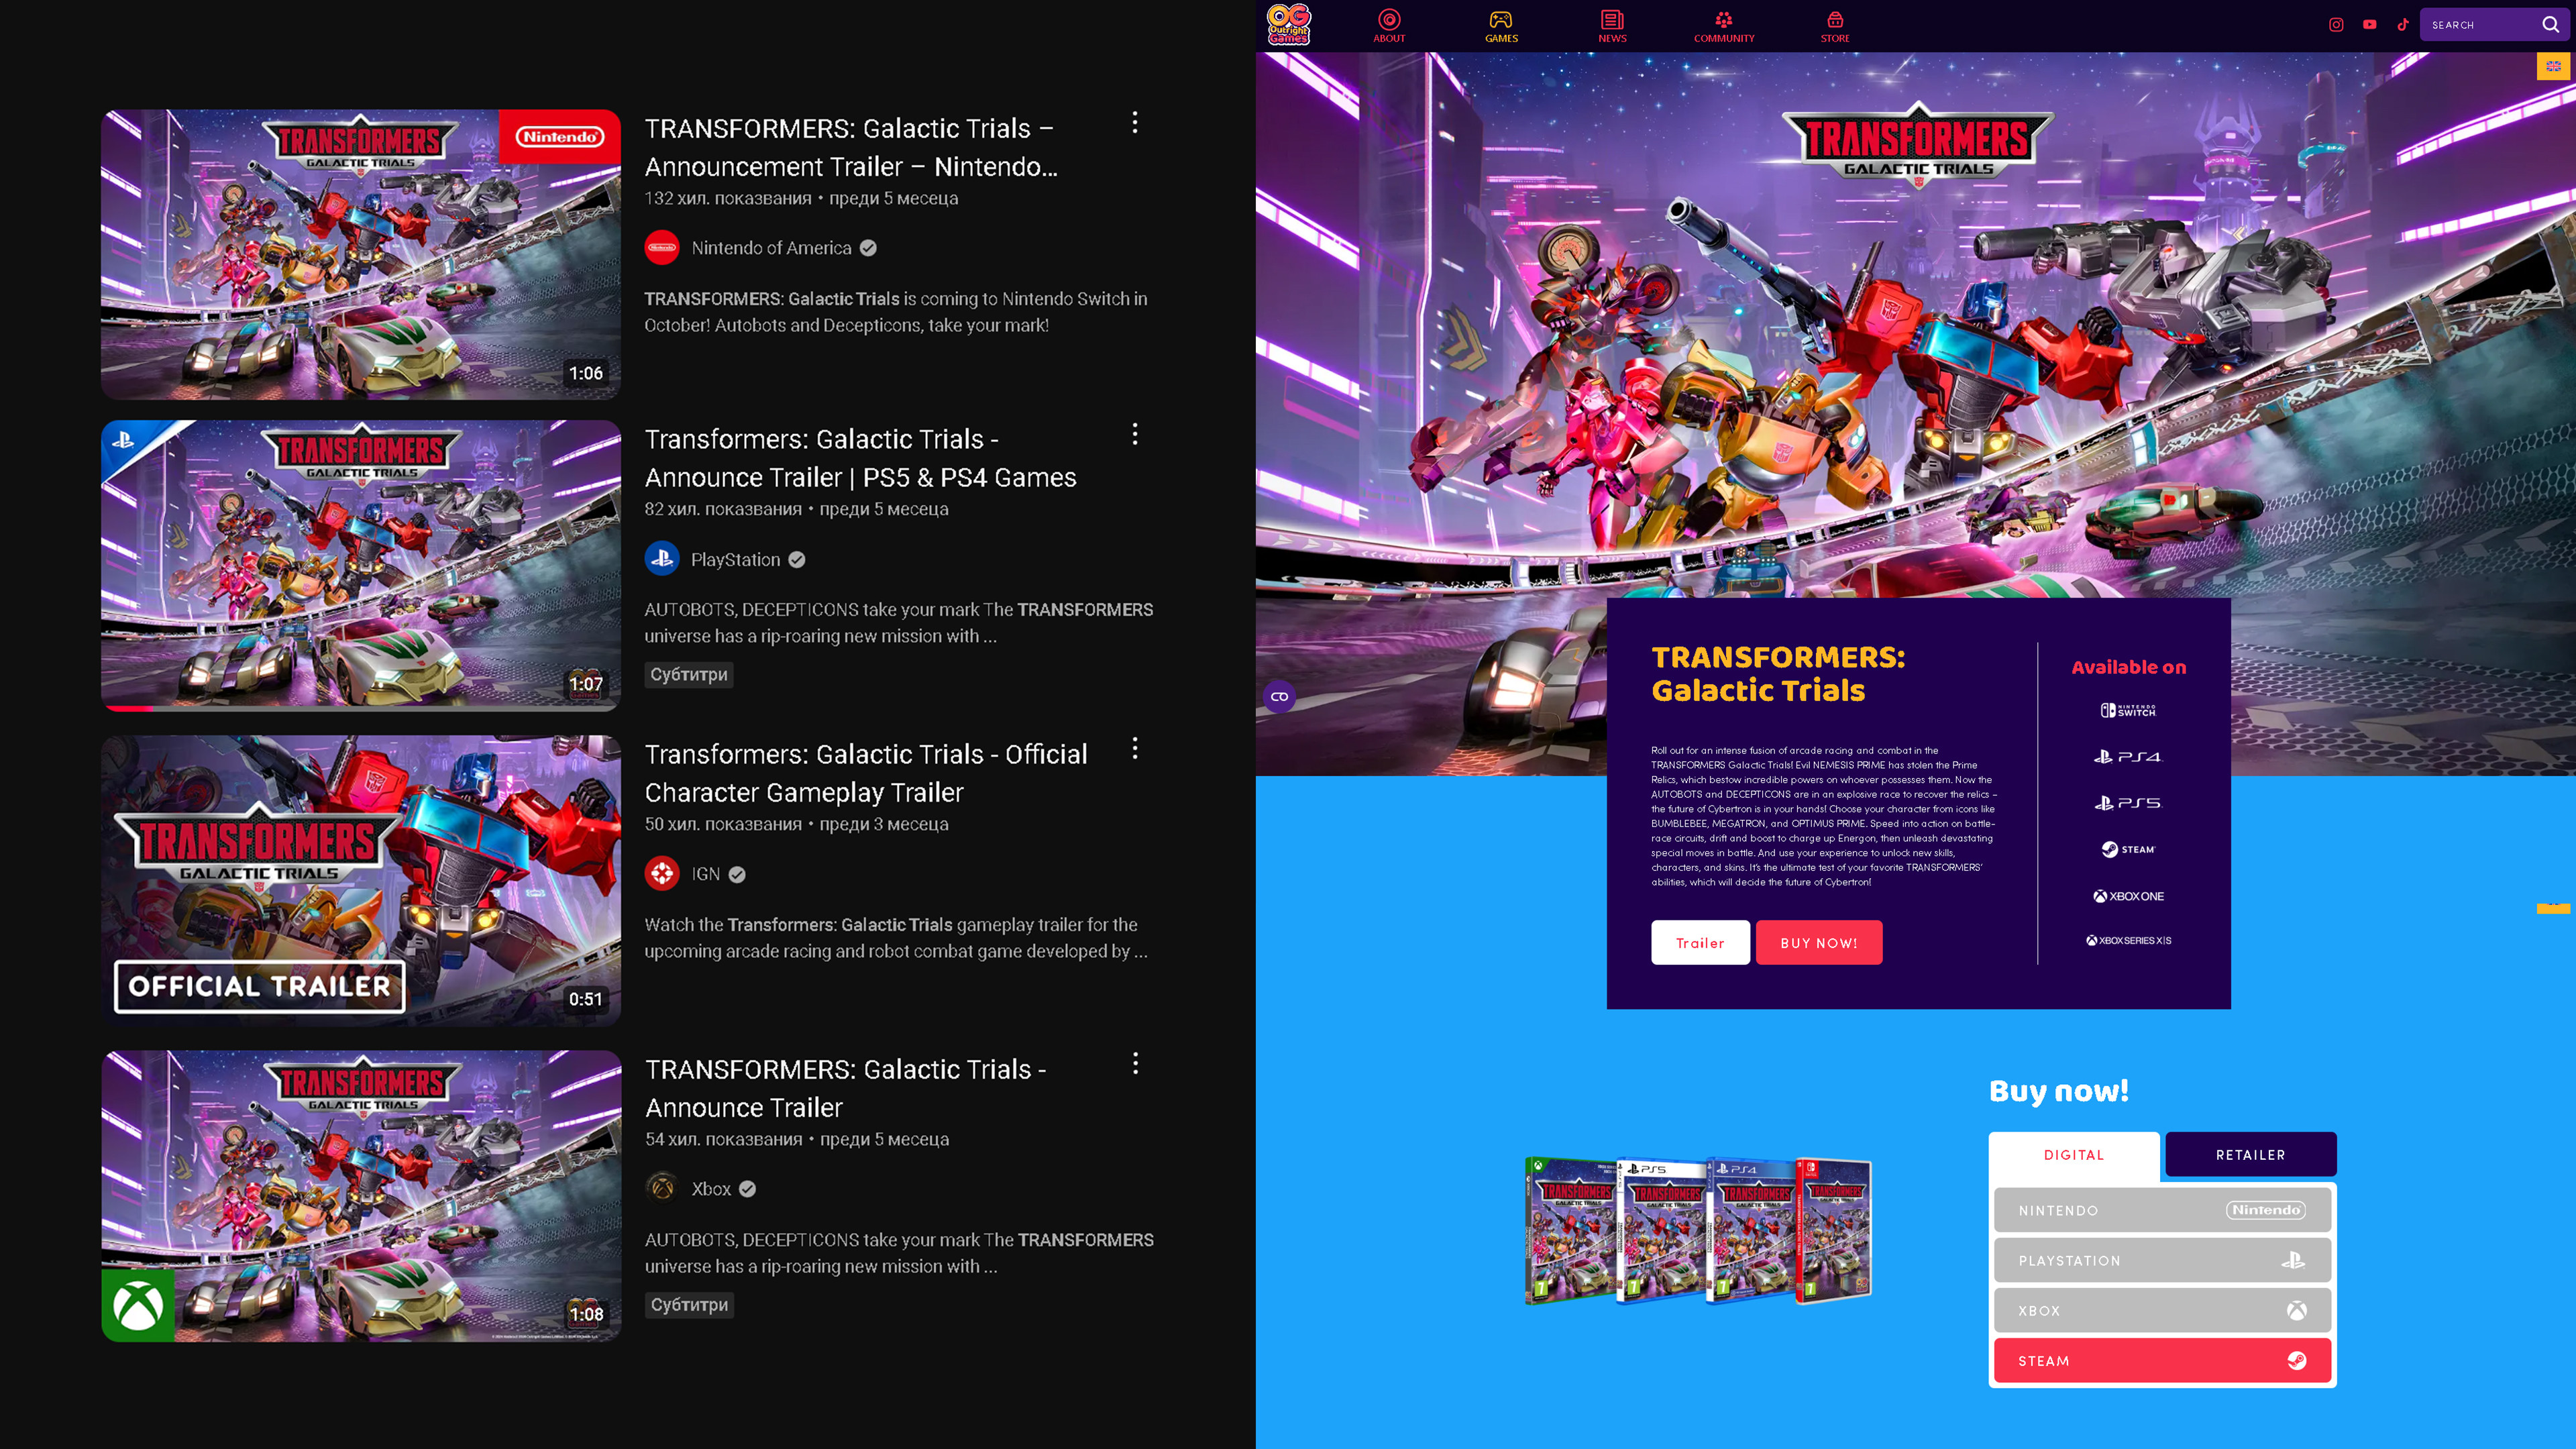This screenshot has height=1449, width=2576.
Task: Open the Instagram icon in header
Action: (2336, 25)
